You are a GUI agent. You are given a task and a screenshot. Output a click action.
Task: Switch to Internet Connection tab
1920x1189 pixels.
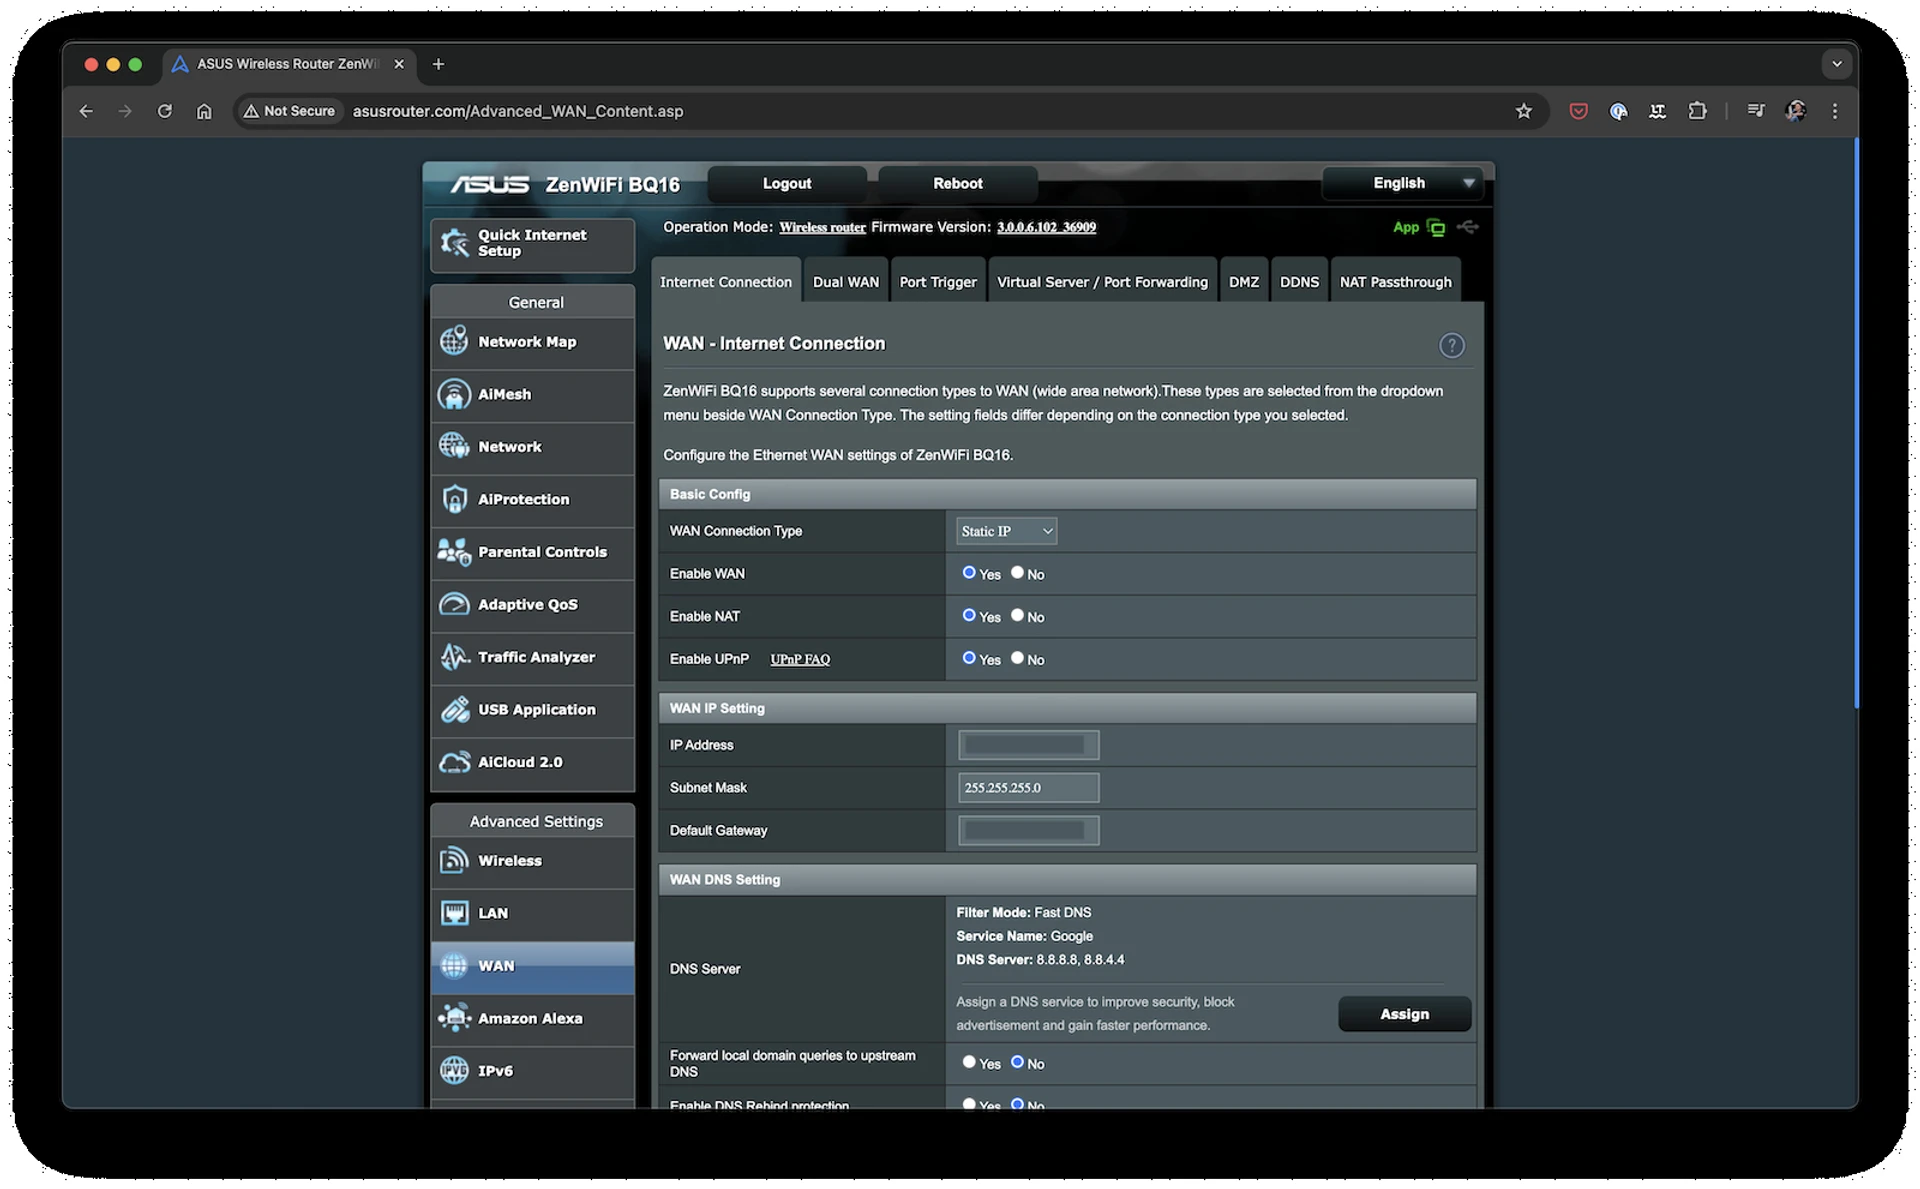726,282
